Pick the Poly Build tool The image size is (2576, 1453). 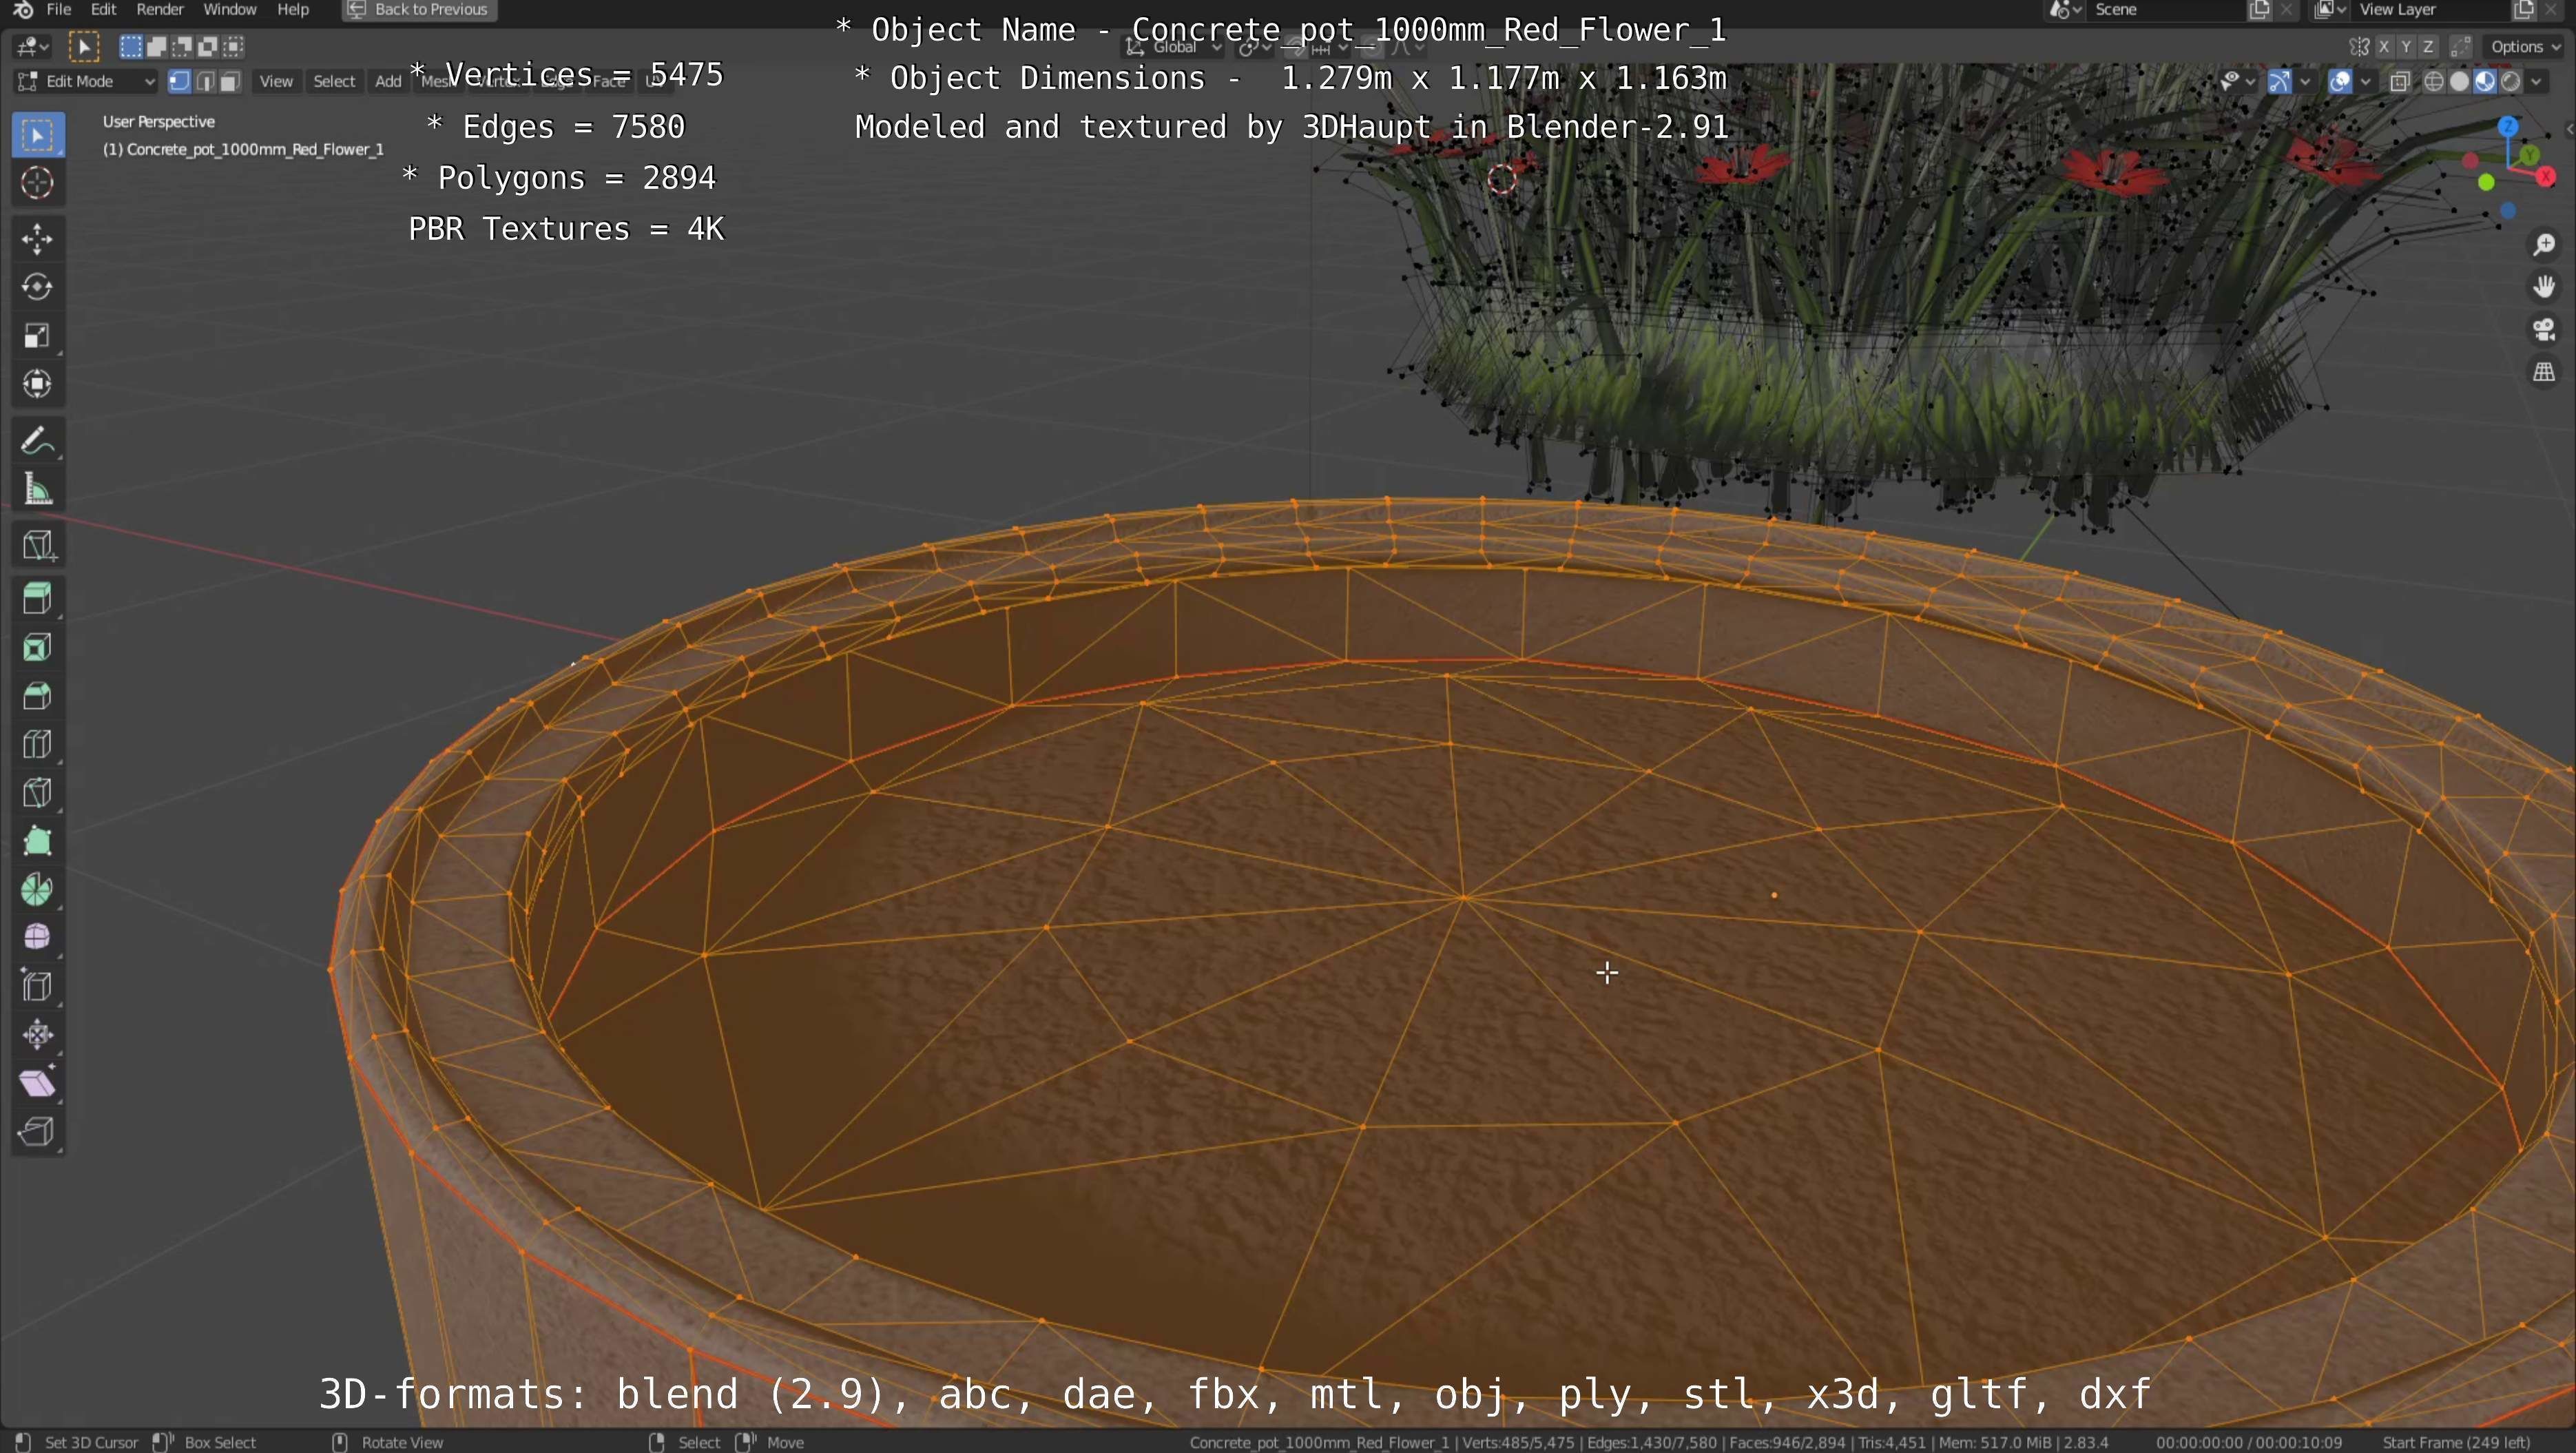click(x=38, y=841)
